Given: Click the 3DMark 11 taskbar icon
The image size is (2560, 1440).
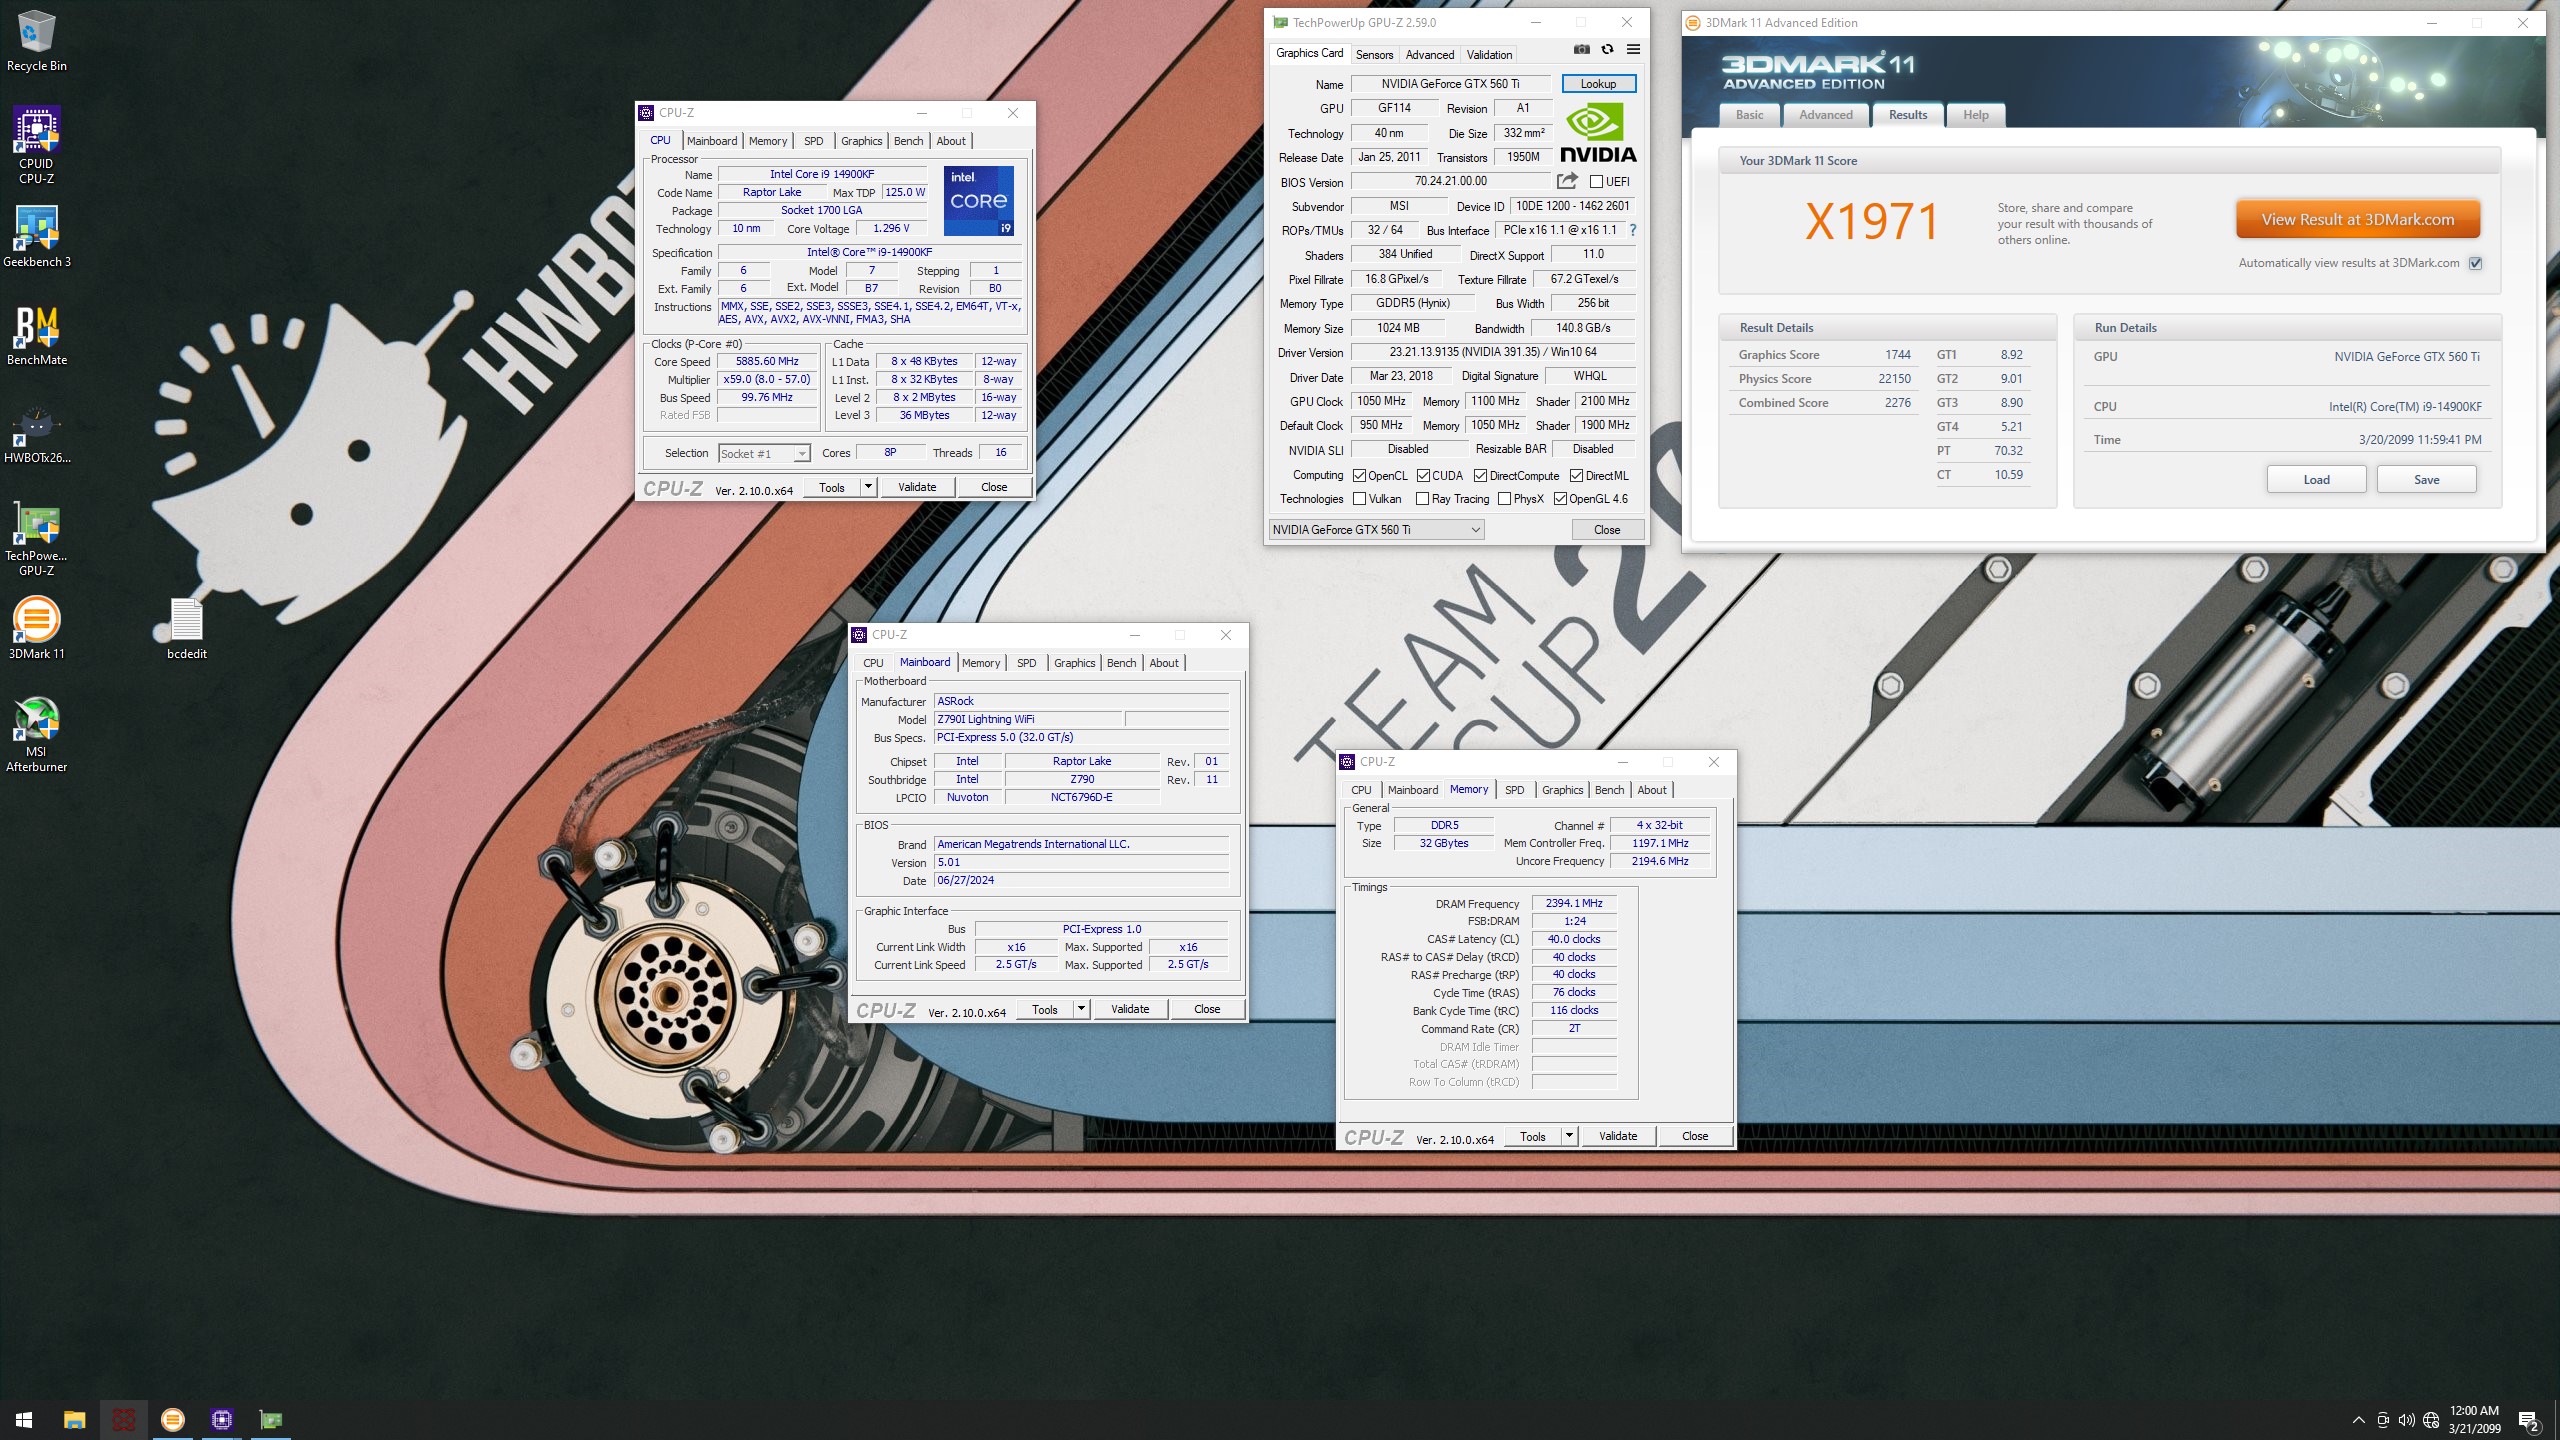Looking at the screenshot, I should [x=172, y=1419].
